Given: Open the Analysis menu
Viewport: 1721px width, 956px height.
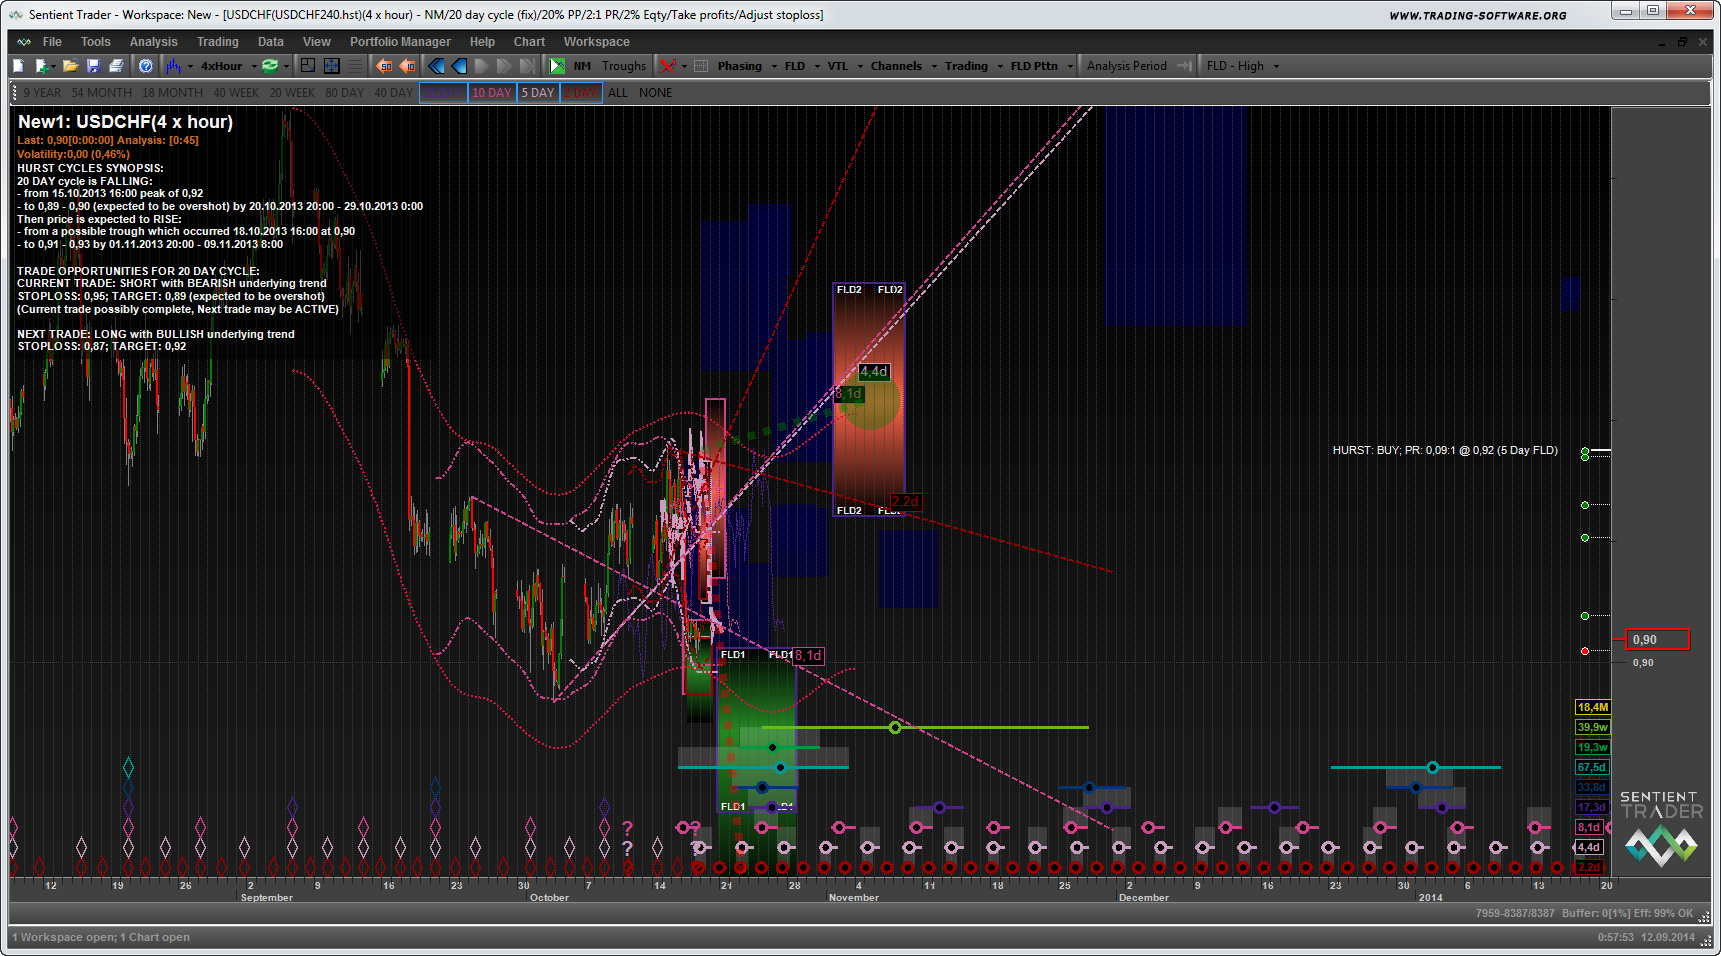Looking at the screenshot, I should tap(153, 42).
